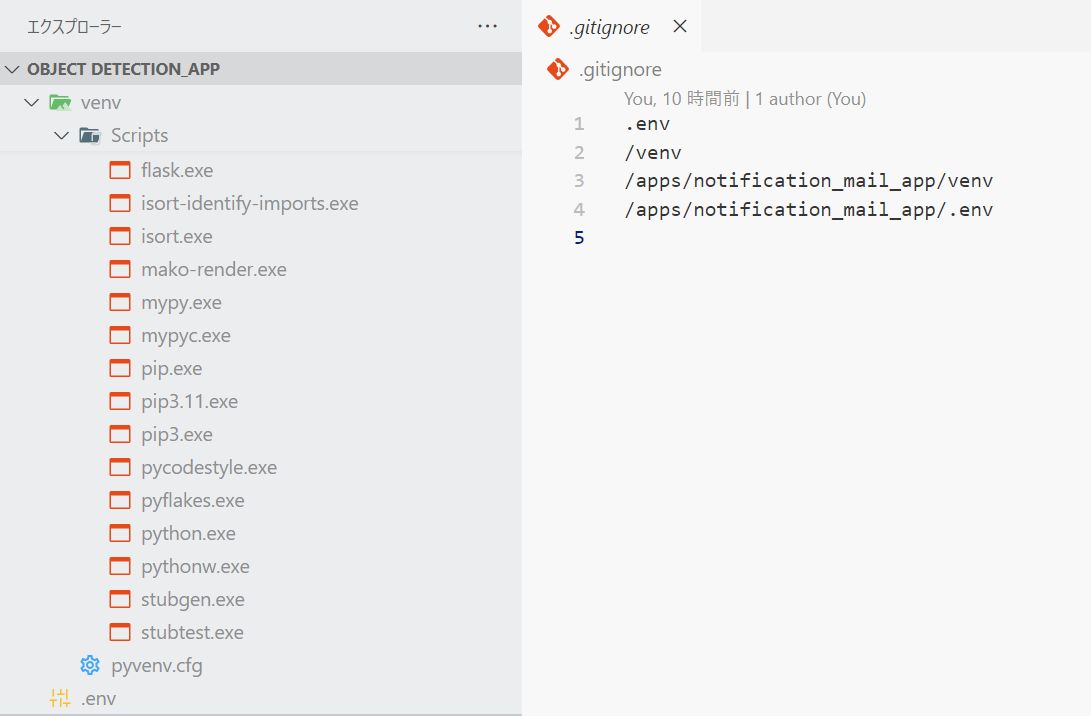
Task: Click the pycodestyle.exe file icon
Action: coord(120,467)
